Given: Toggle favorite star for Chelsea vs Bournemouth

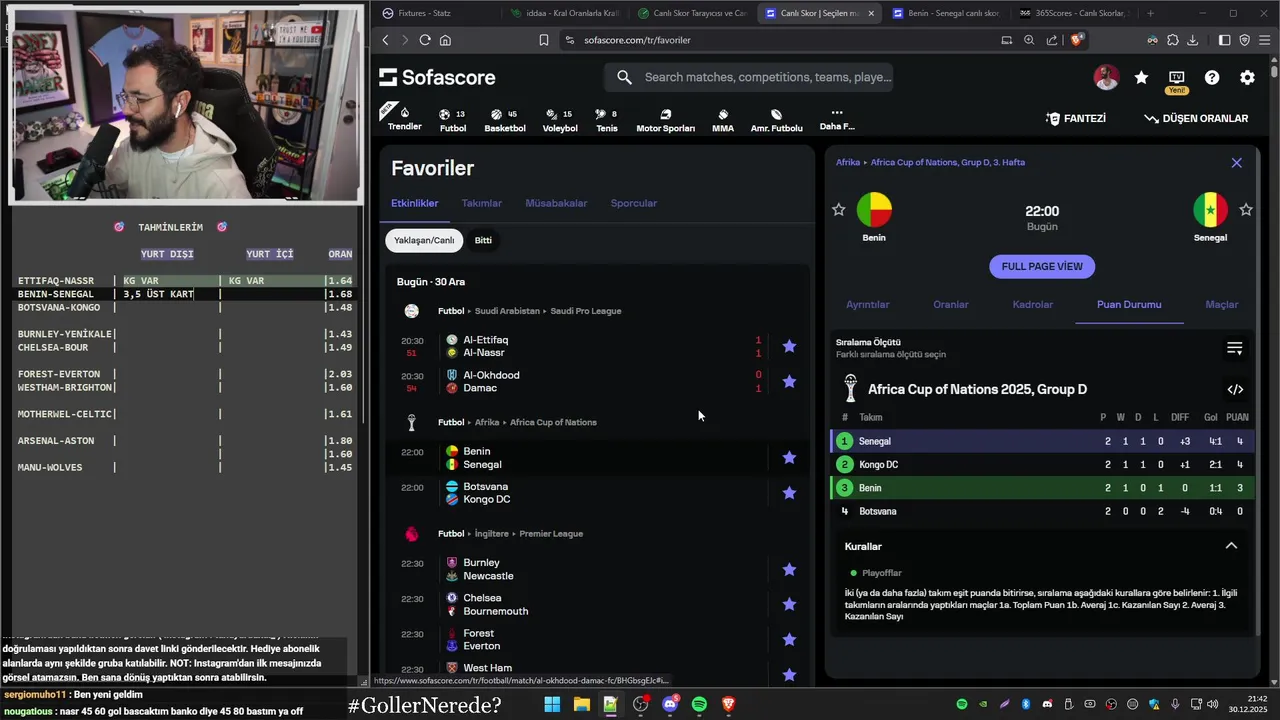Looking at the screenshot, I should coord(789,604).
